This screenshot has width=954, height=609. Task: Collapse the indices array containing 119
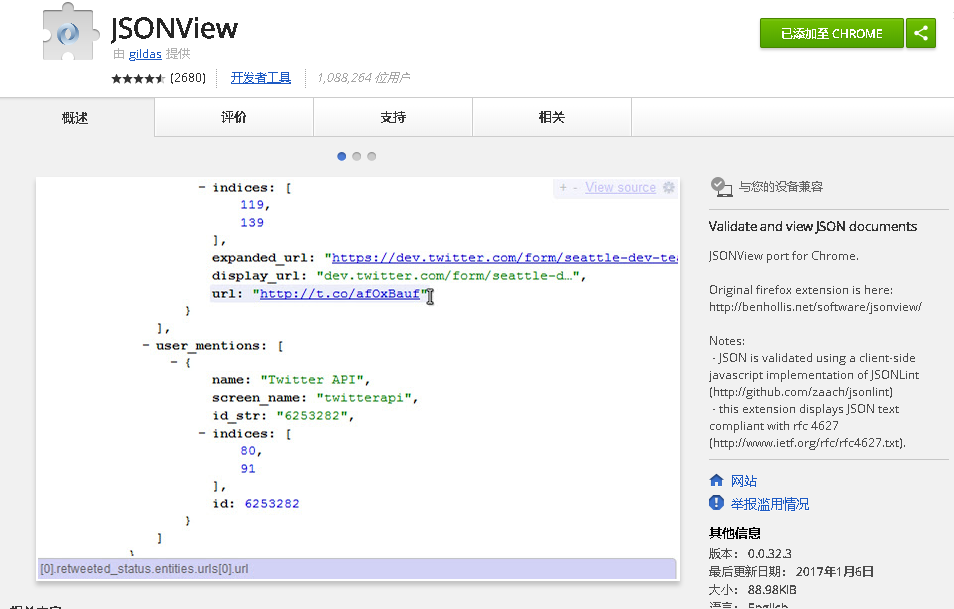coord(201,187)
